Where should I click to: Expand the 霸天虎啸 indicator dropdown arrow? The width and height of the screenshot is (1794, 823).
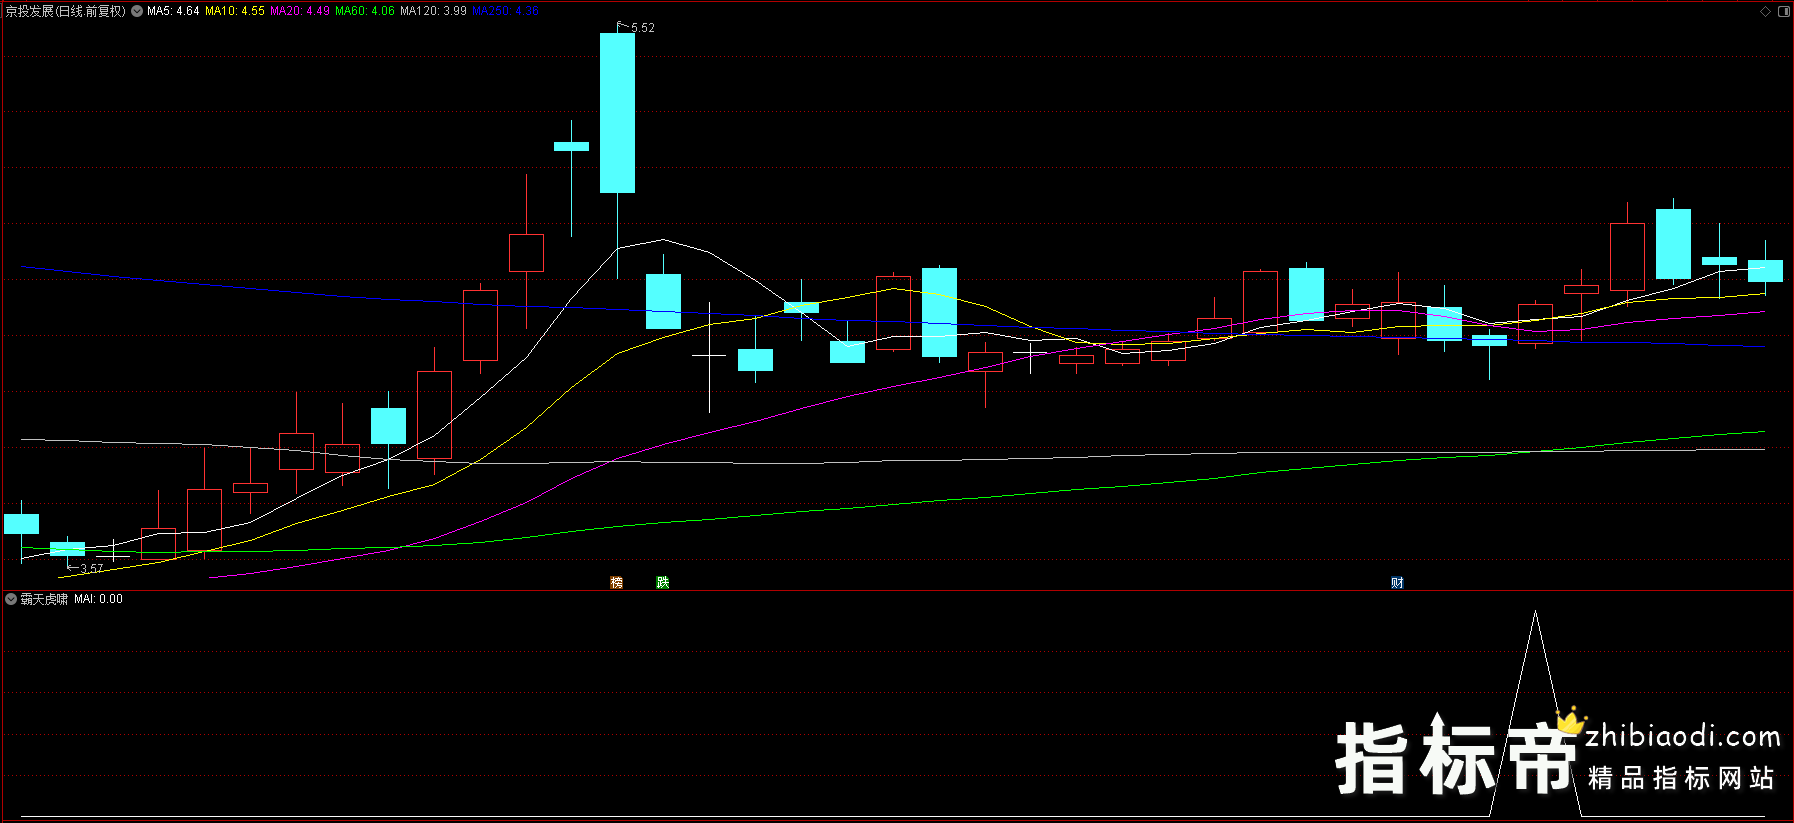11,599
